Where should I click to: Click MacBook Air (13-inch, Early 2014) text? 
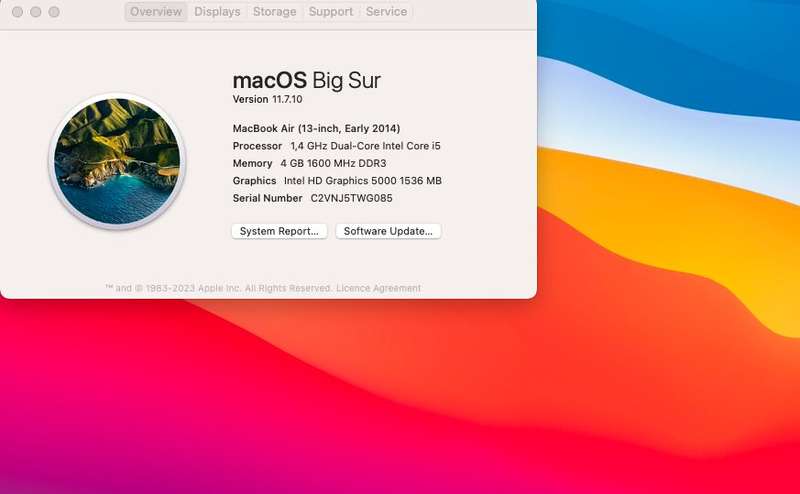[316, 129]
